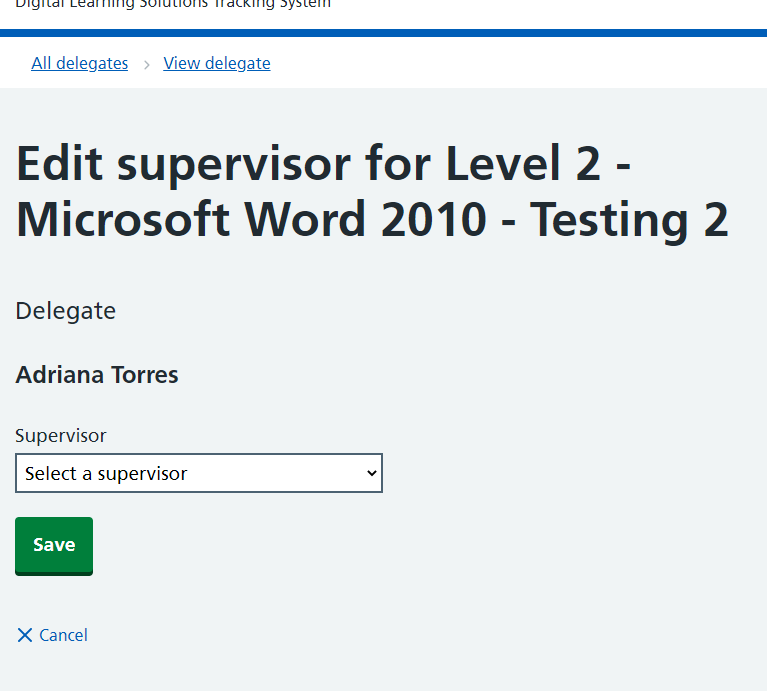This screenshot has height=691, width=767.
Task: Click the Adriana Torres delegate name
Action: 97,375
